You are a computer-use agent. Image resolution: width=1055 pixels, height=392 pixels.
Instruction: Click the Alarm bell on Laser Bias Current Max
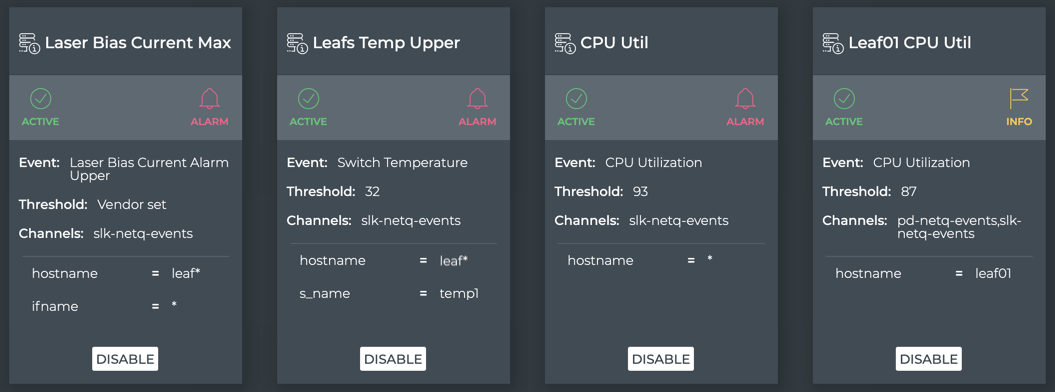pyautogui.click(x=209, y=99)
